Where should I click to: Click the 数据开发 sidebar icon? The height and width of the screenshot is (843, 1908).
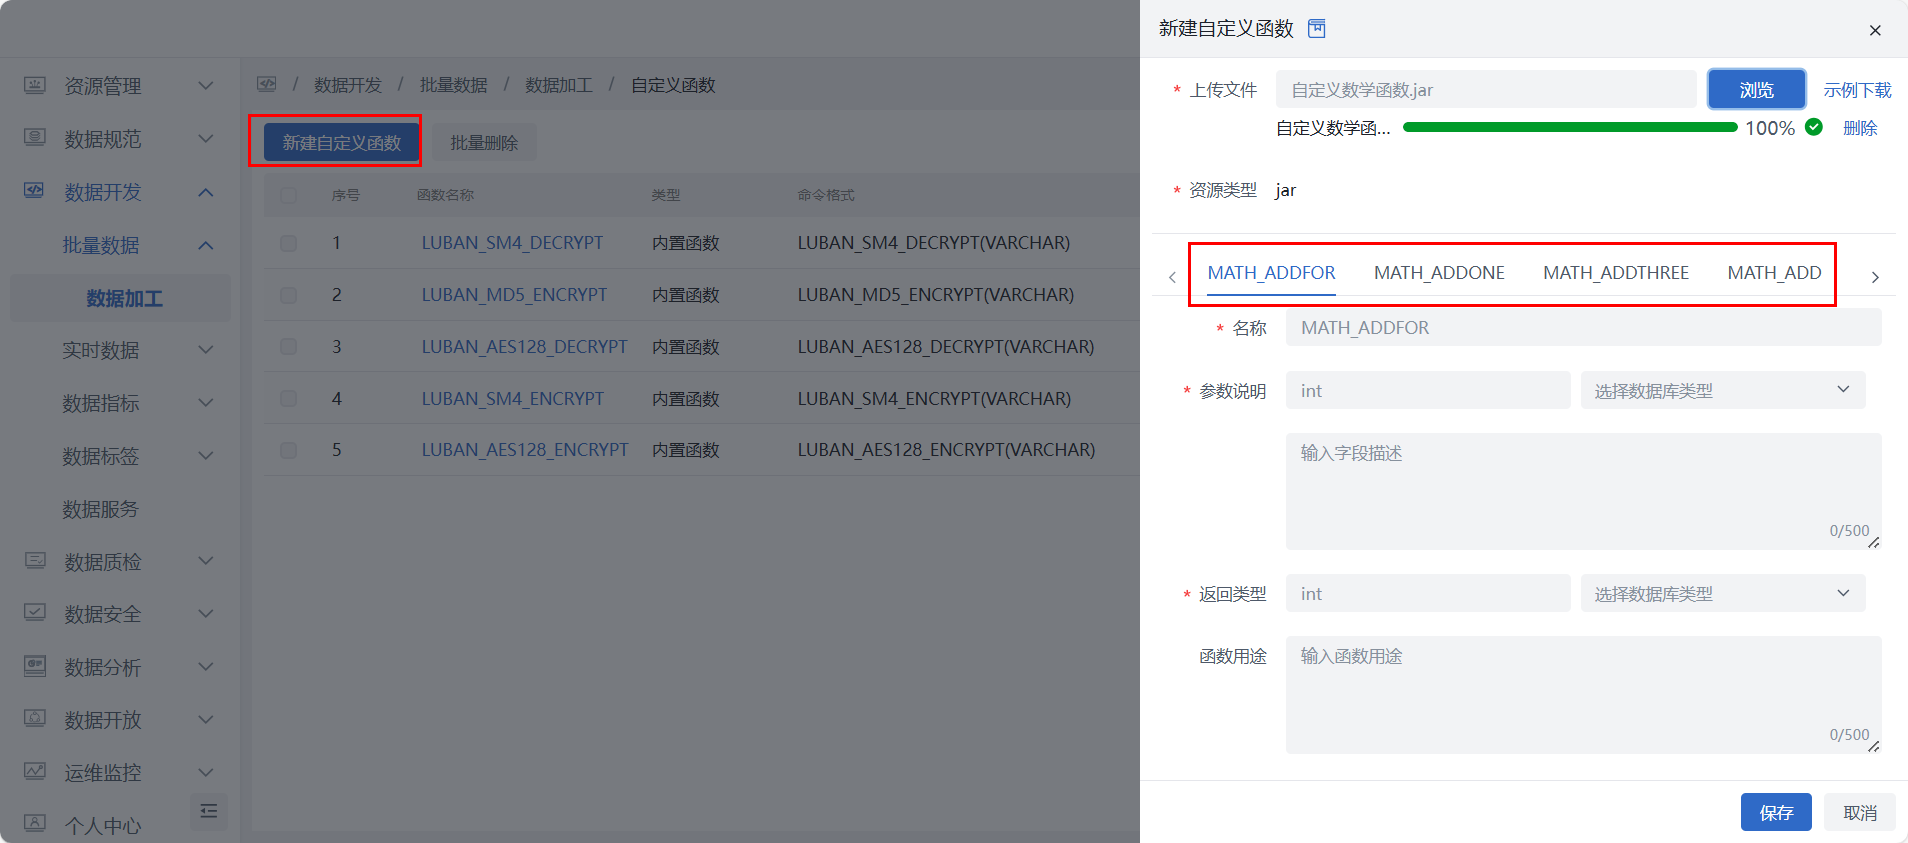pyautogui.click(x=35, y=191)
